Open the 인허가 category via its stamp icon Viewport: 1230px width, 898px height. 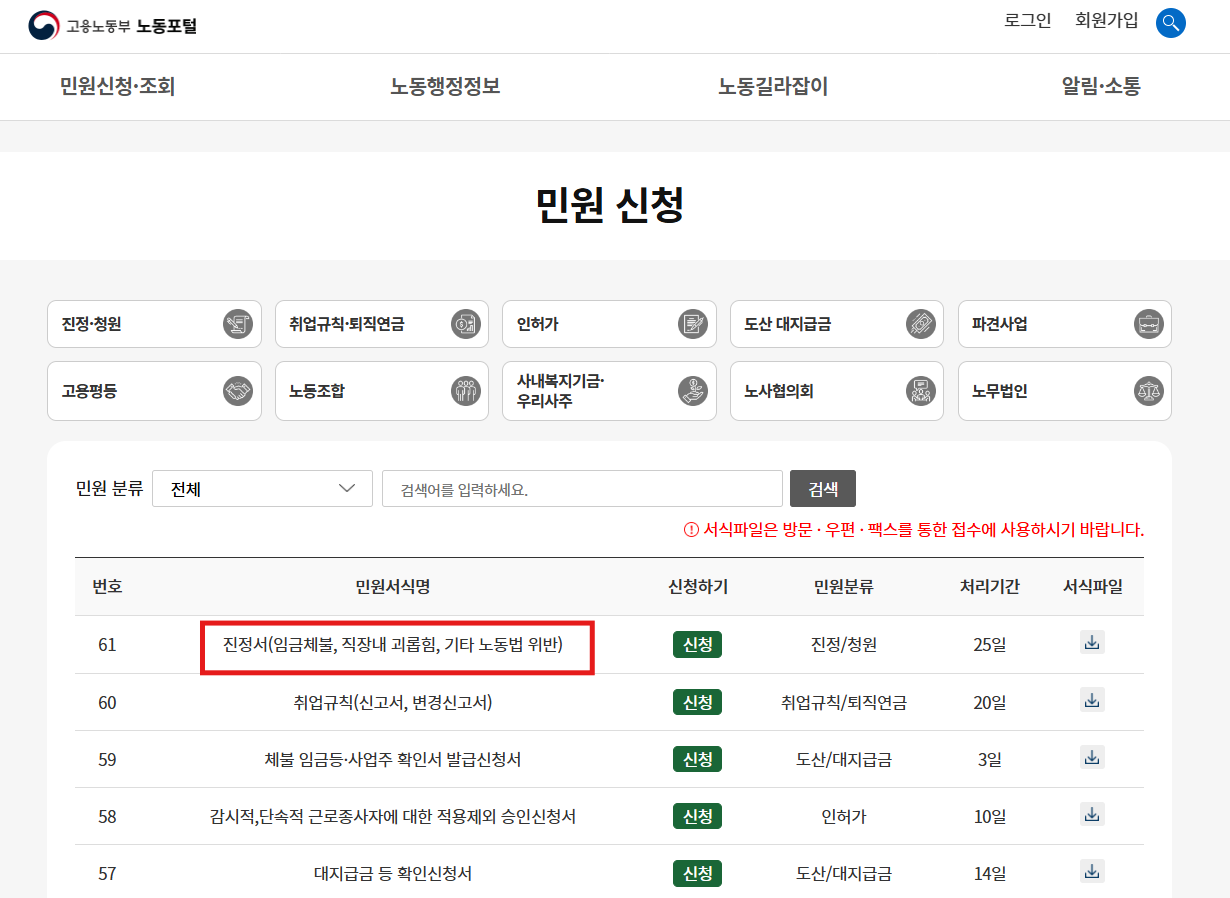click(695, 324)
